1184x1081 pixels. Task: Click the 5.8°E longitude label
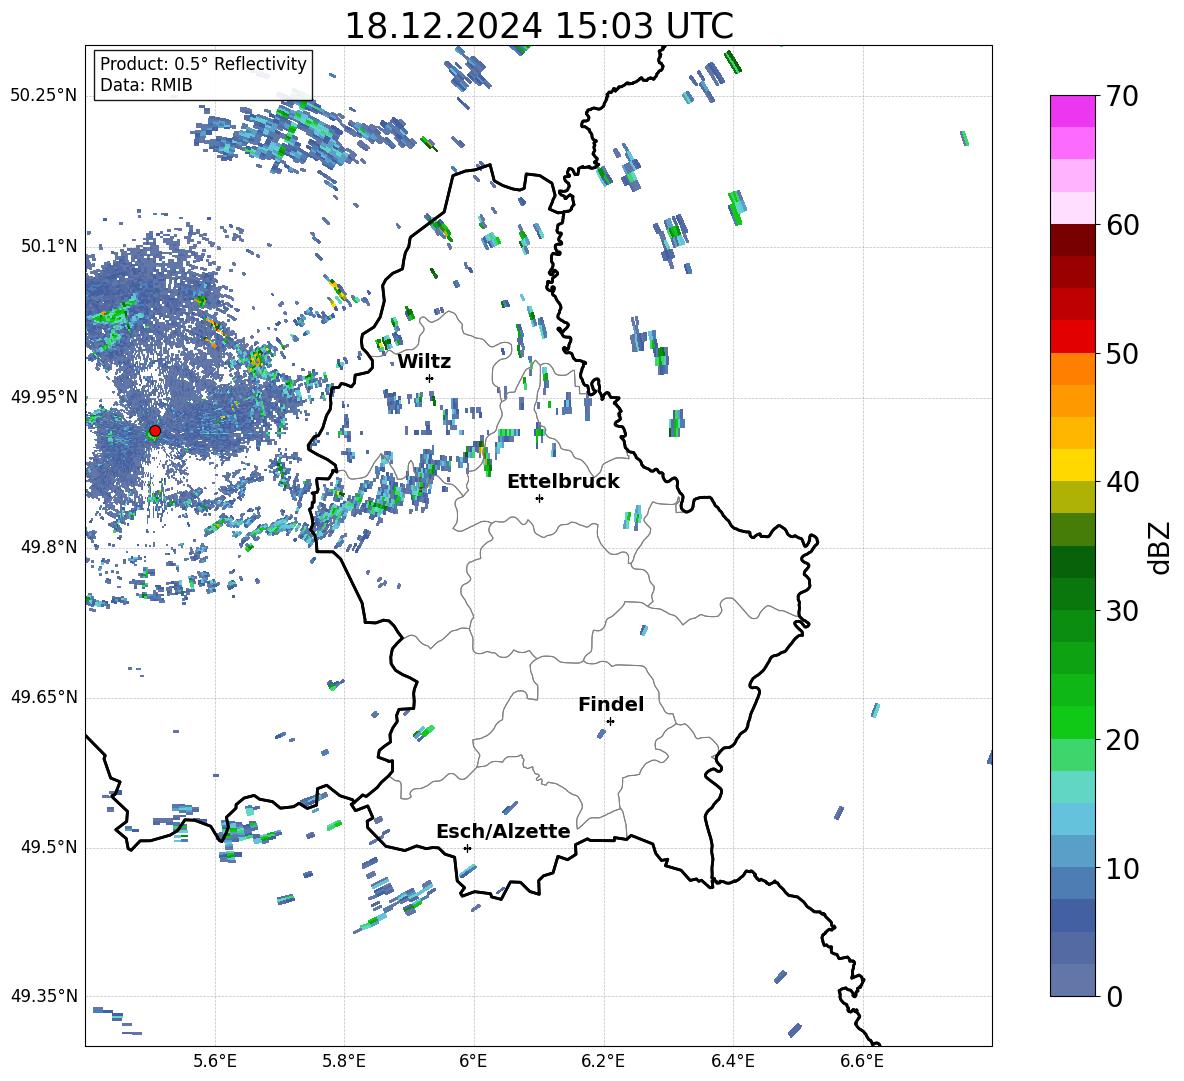(344, 1061)
